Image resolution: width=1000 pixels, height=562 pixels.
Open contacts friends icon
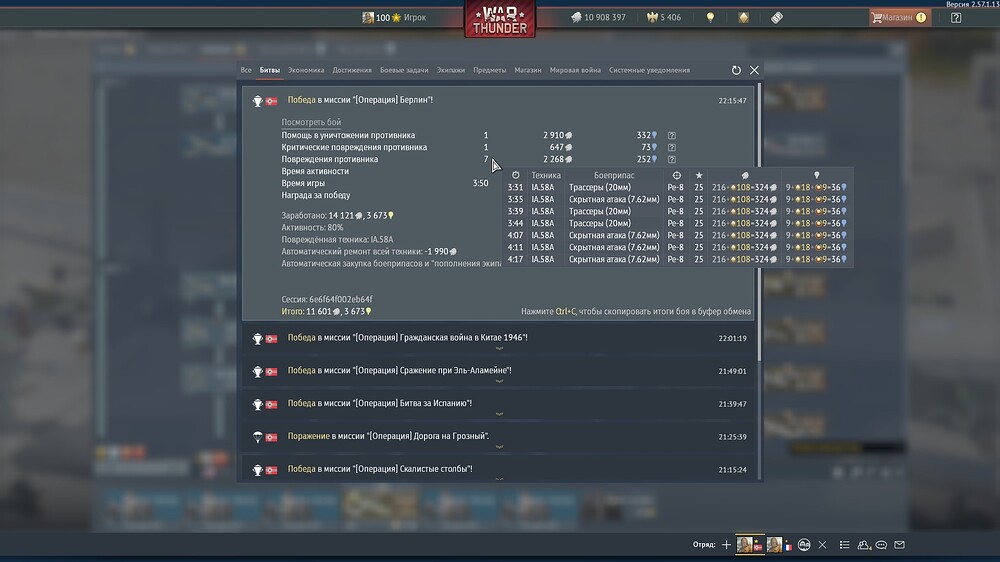tap(864, 545)
